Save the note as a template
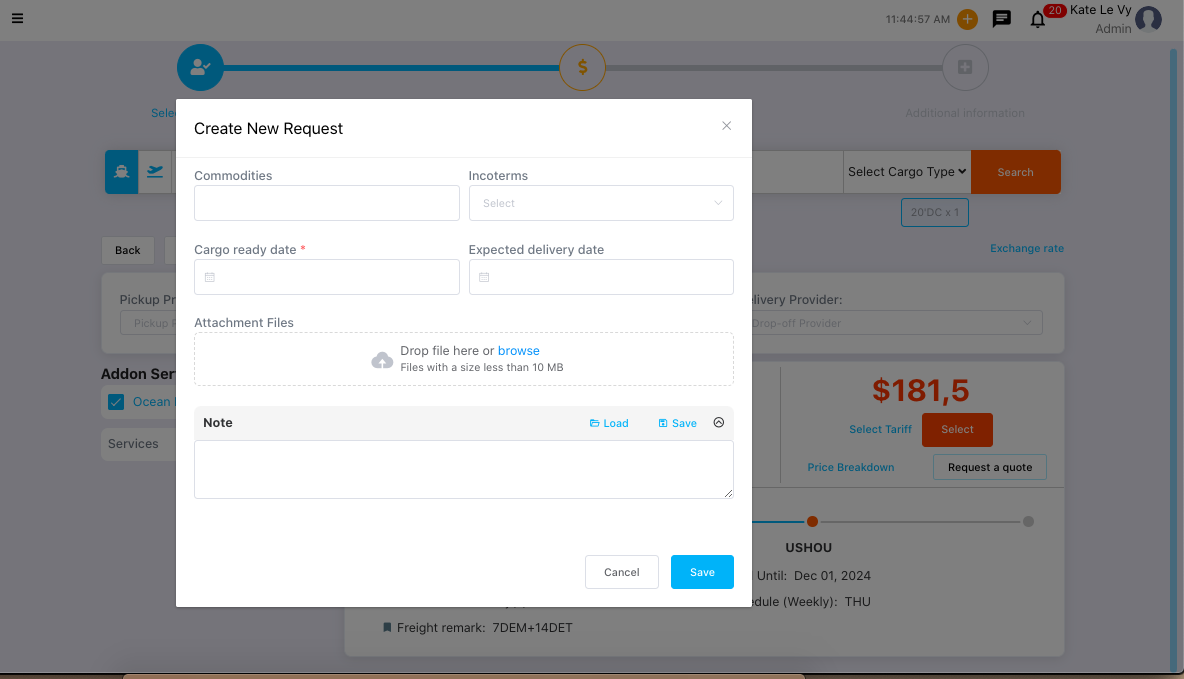This screenshot has width=1184, height=679. pyautogui.click(x=677, y=423)
